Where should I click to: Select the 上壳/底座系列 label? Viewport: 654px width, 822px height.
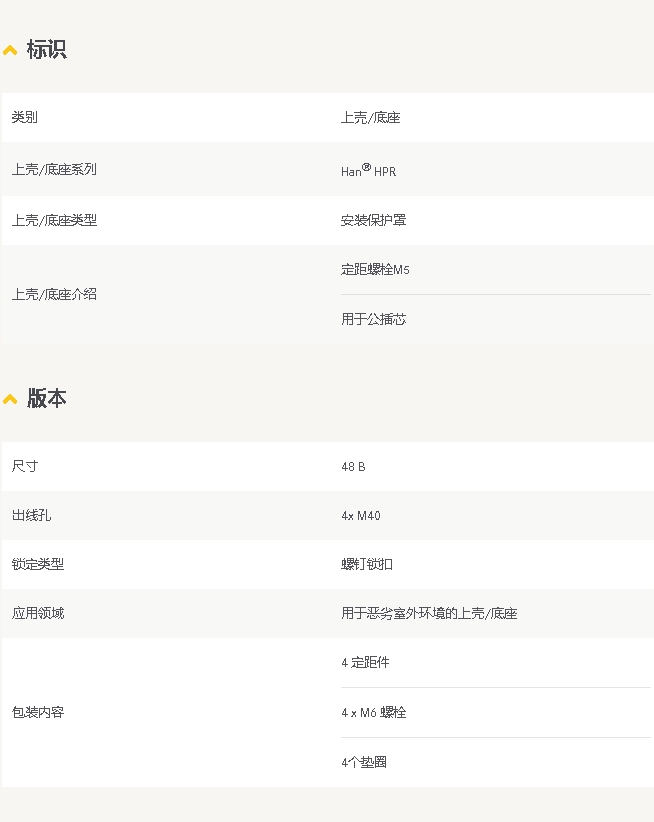[54, 170]
